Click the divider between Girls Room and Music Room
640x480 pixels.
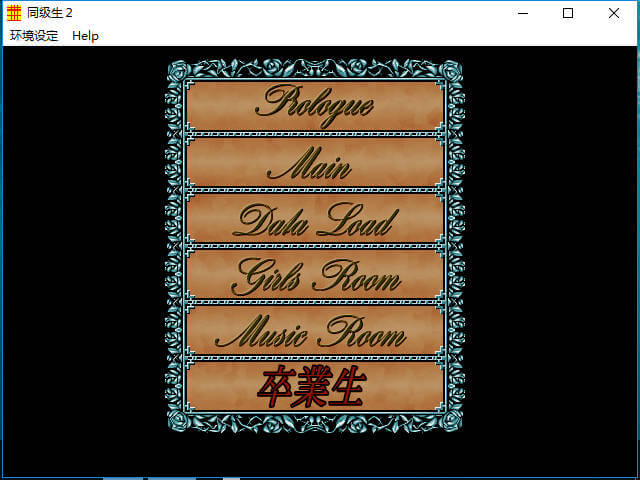[314, 302]
